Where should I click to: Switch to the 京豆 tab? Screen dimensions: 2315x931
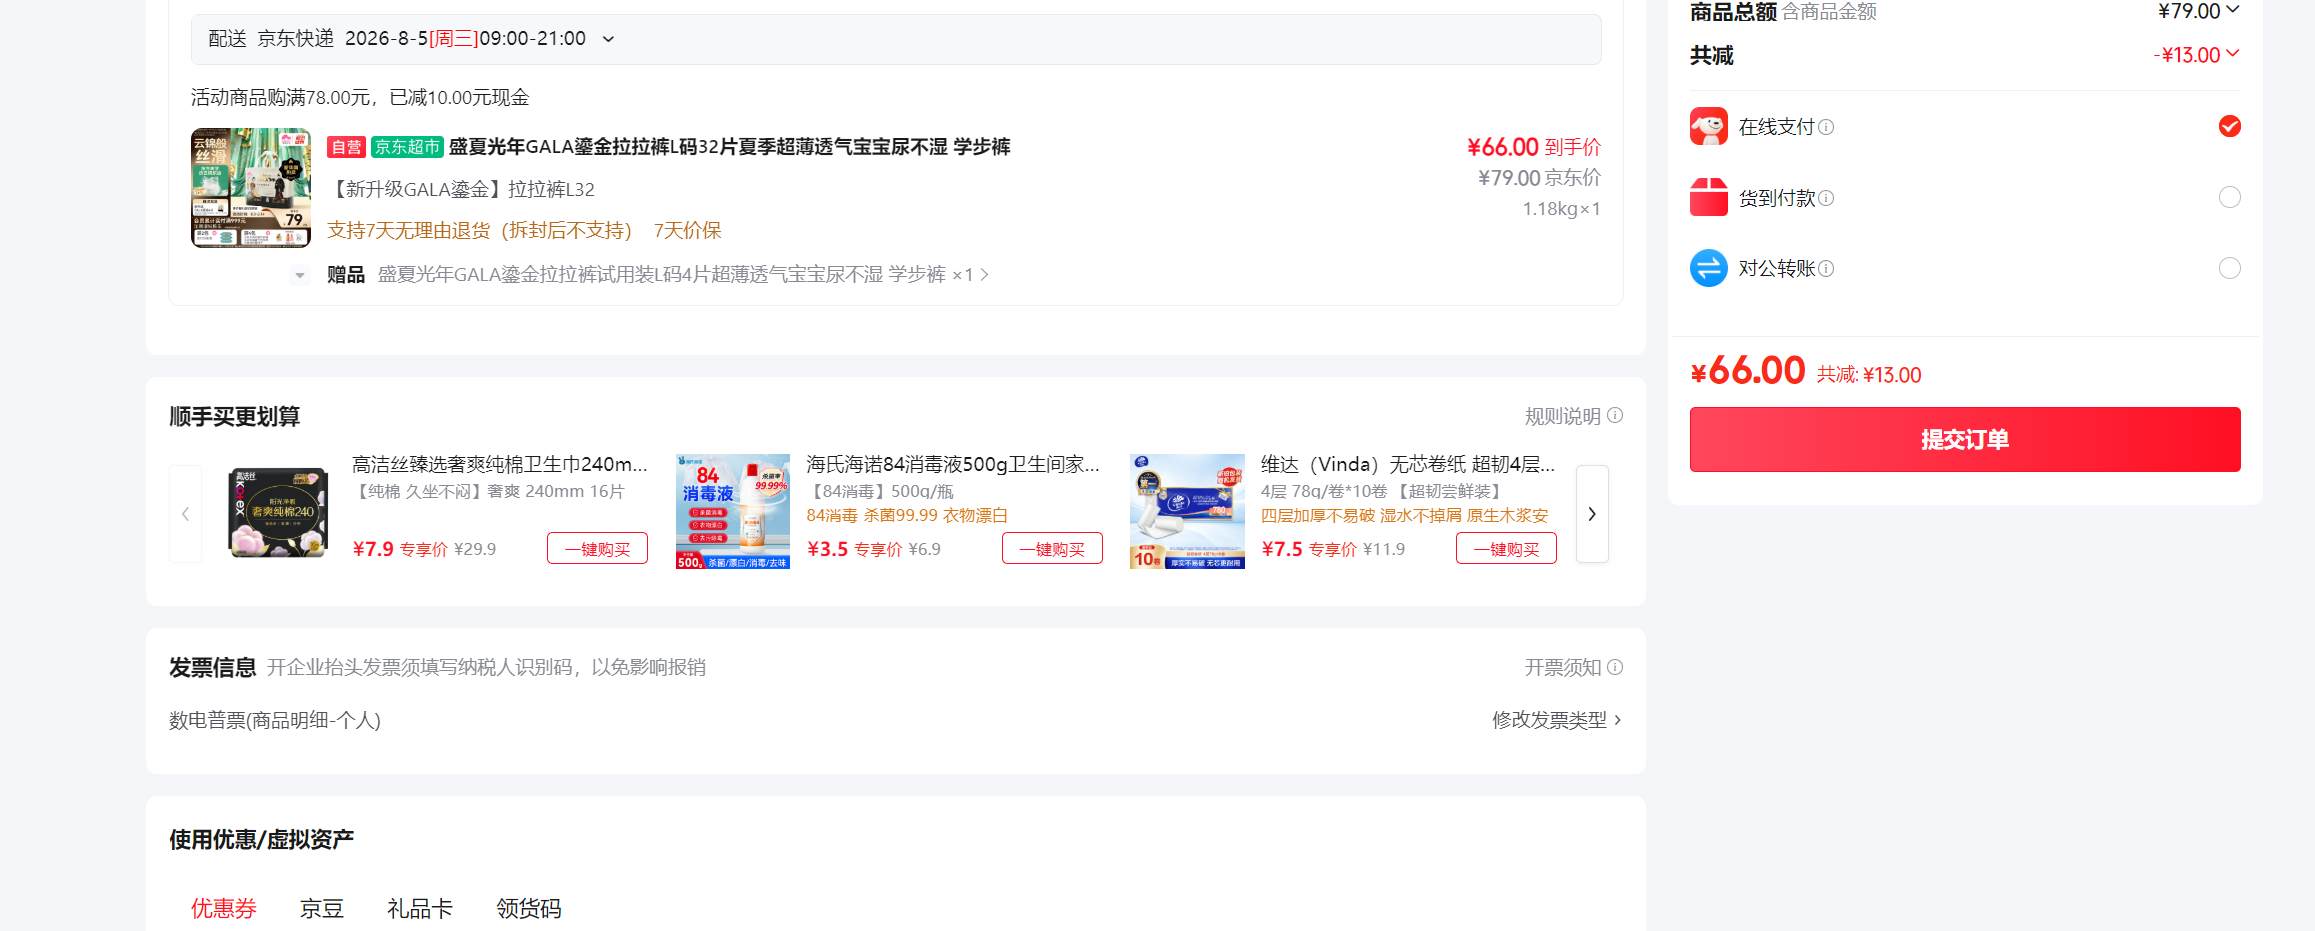[x=322, y=908]
